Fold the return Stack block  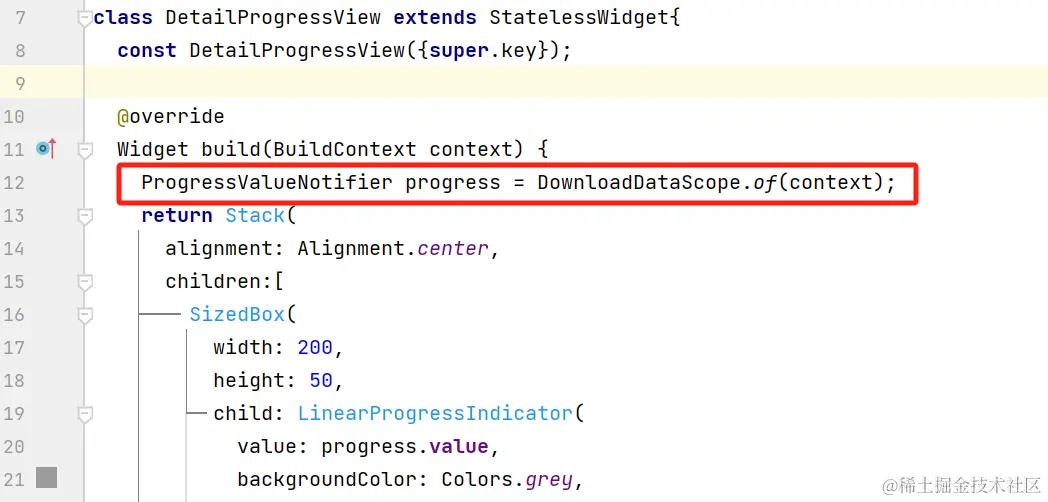click(85, 215)
